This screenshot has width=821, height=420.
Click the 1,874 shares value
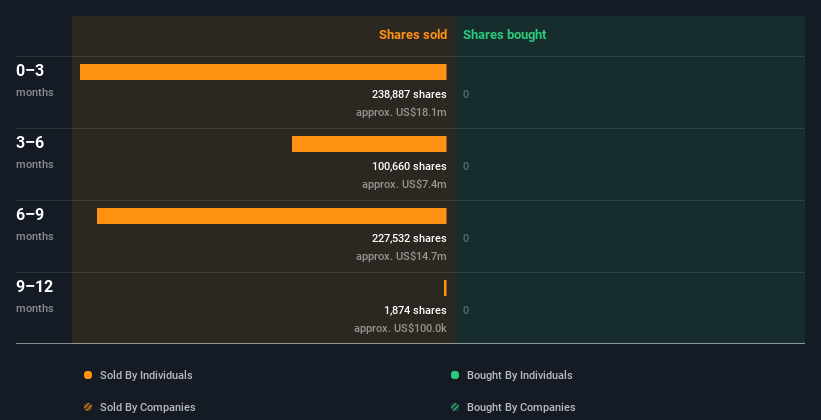pos(415,310)
